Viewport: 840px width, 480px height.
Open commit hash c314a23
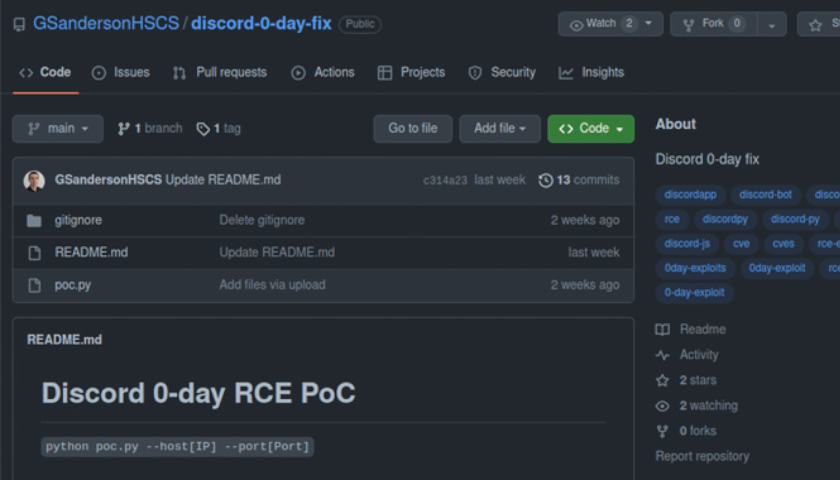(x=445, y=181)
